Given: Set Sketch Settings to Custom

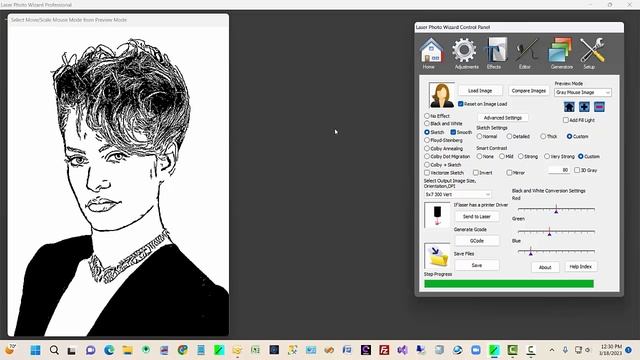Looking at the screenshot, I should [569, 136].
